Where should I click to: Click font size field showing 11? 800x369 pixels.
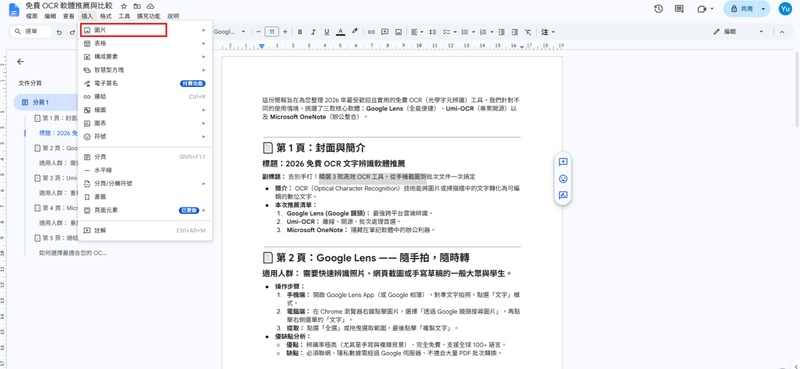click(271, 32)
